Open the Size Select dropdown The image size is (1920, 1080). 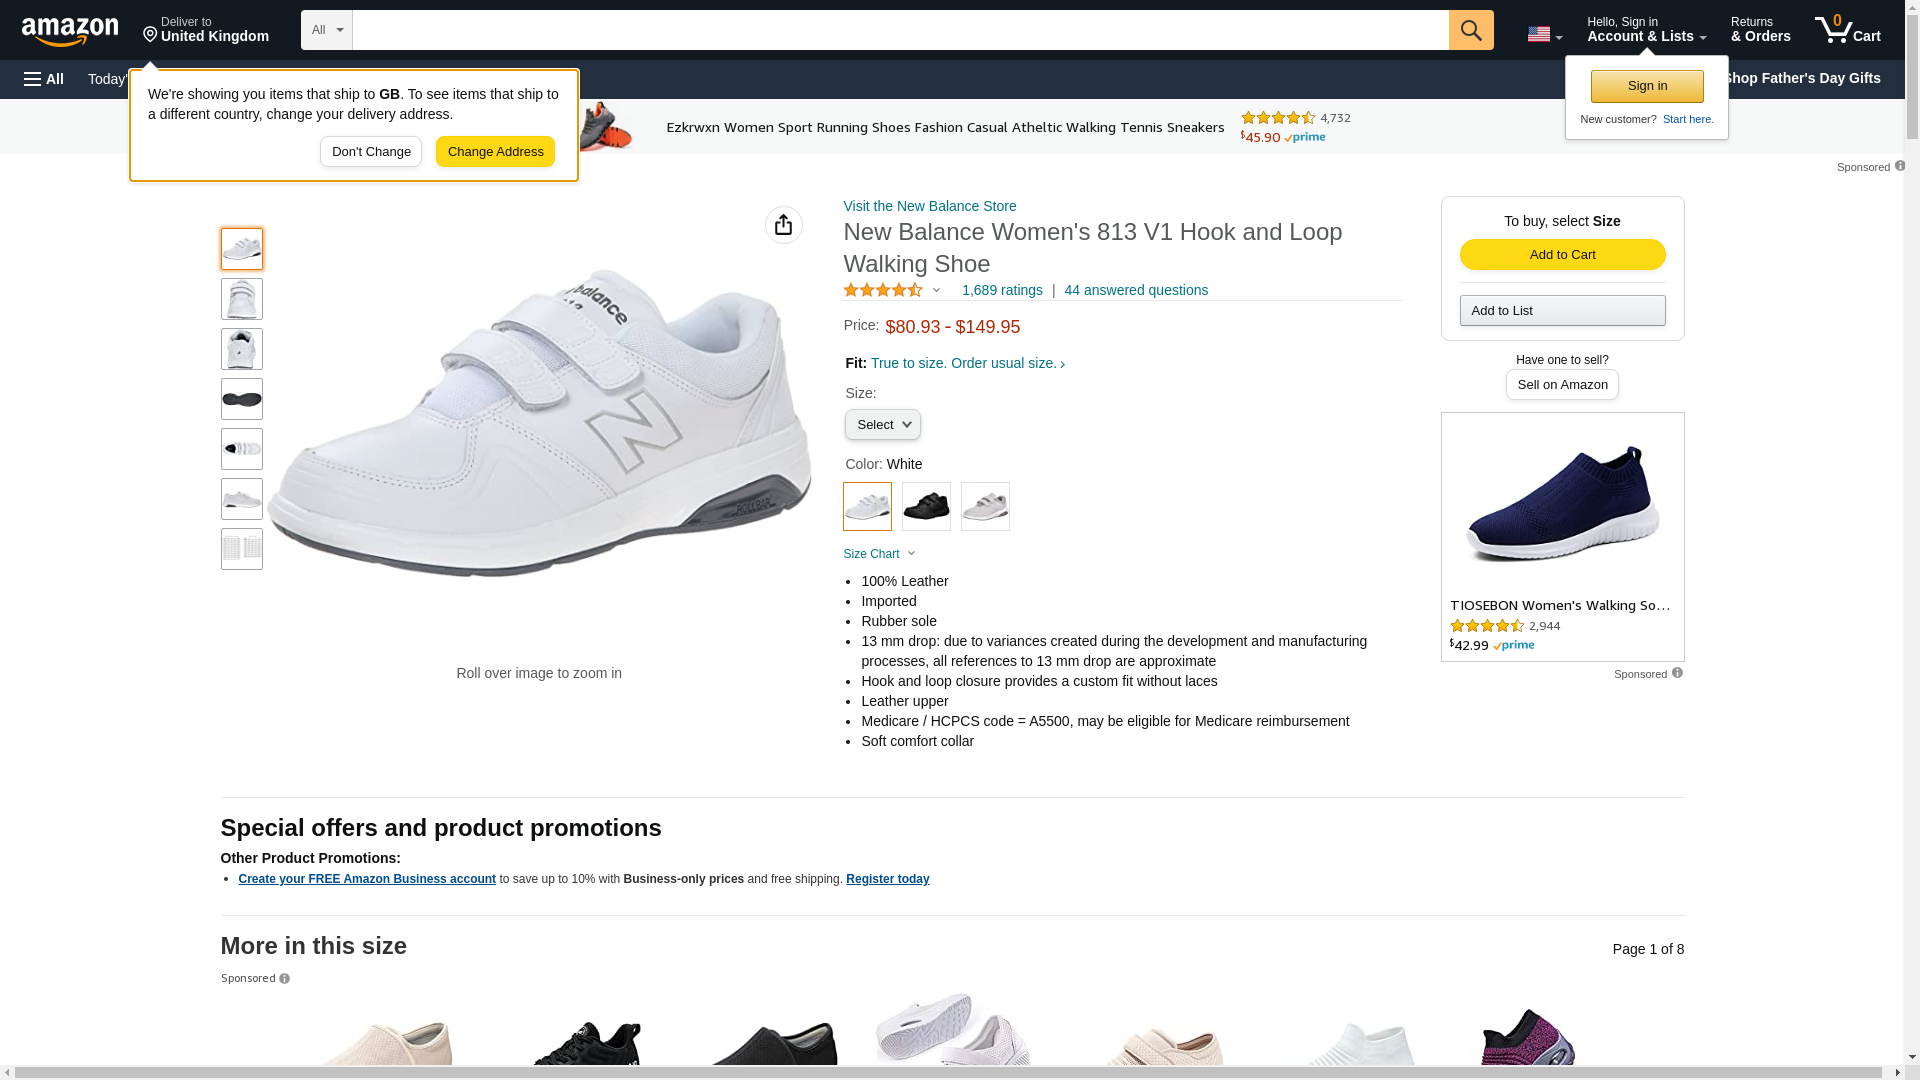pos(882,424)
